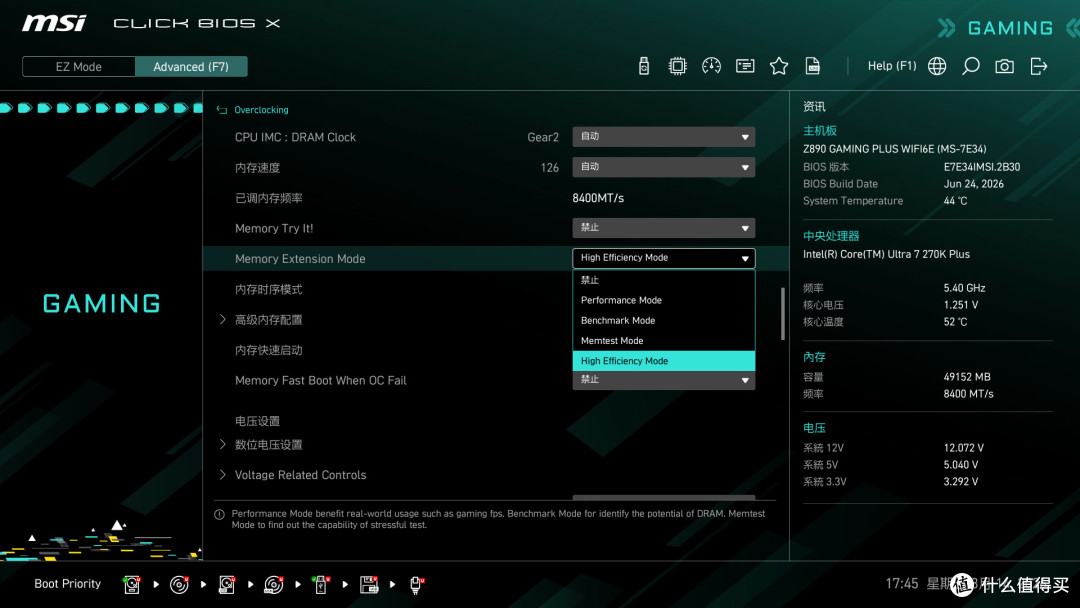
Task: Switch to Advanced (F7) tab
Action: [191, 67]
